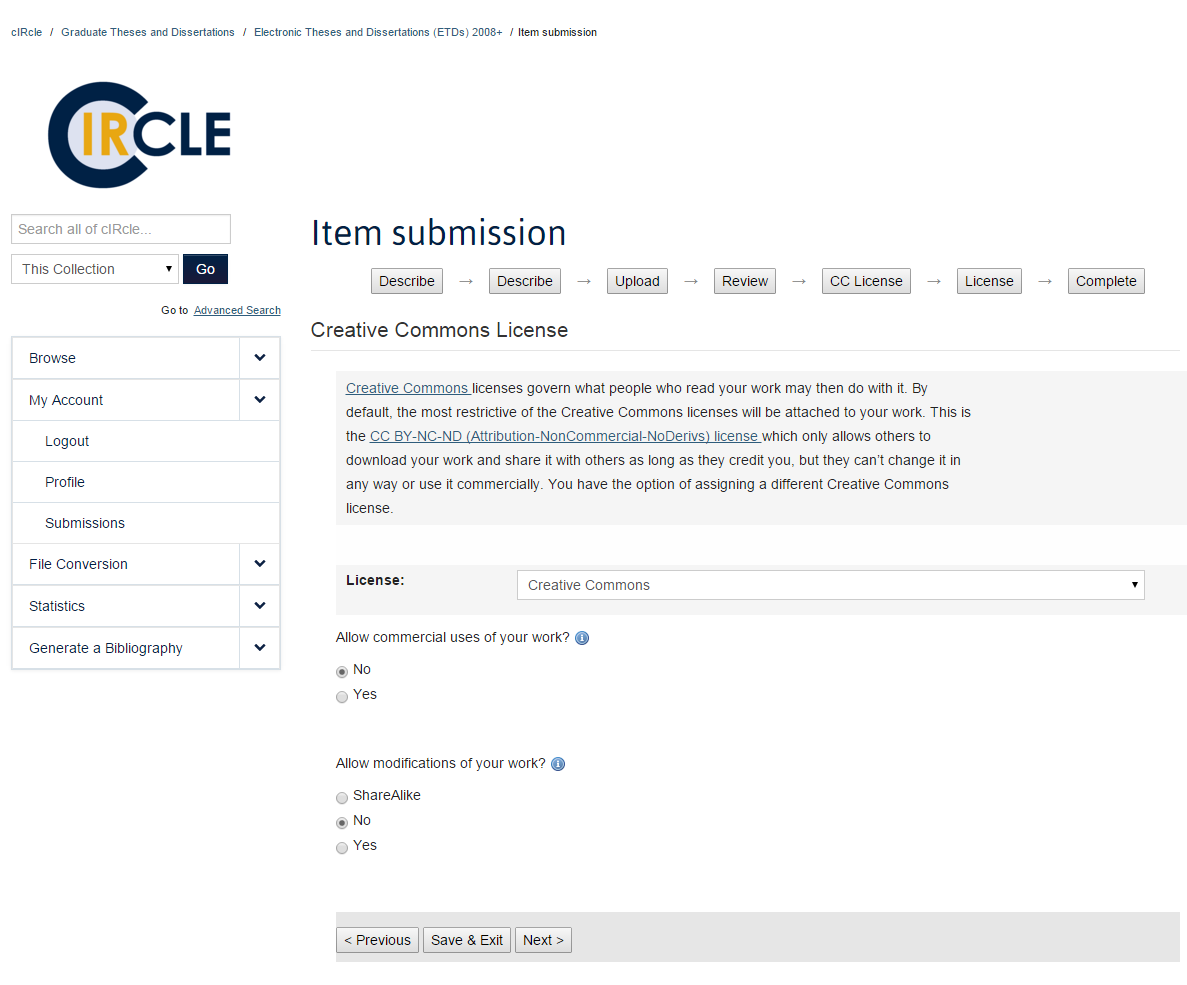
Task: Expand File Conversion chevron
Action: click(260, 564)
